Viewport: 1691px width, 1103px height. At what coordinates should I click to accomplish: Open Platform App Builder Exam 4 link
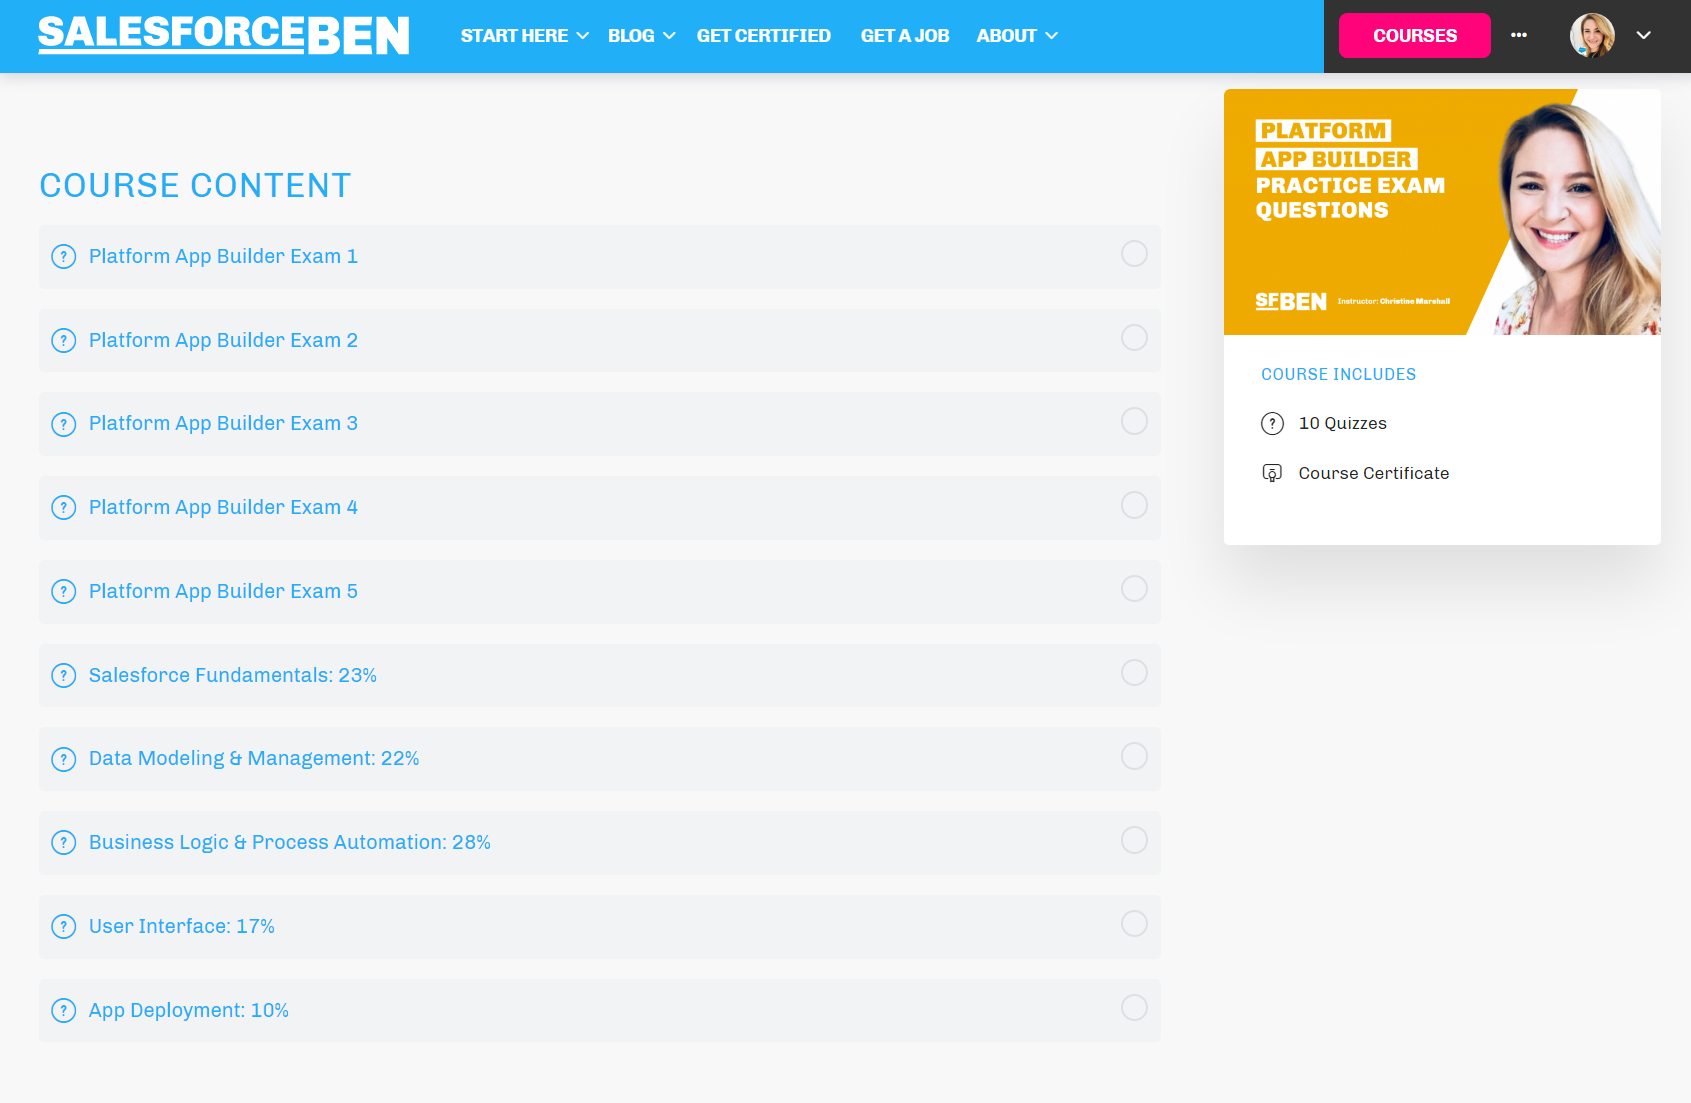click(x=223, y=508)
